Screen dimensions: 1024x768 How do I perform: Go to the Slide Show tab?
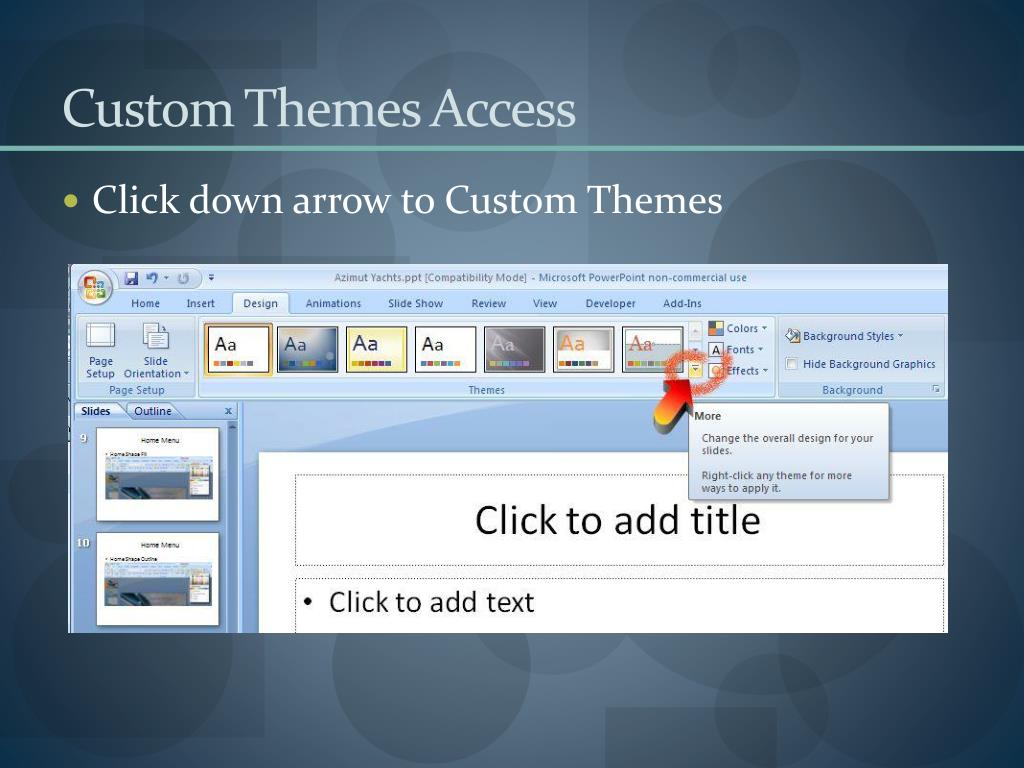tap(415, 303)
